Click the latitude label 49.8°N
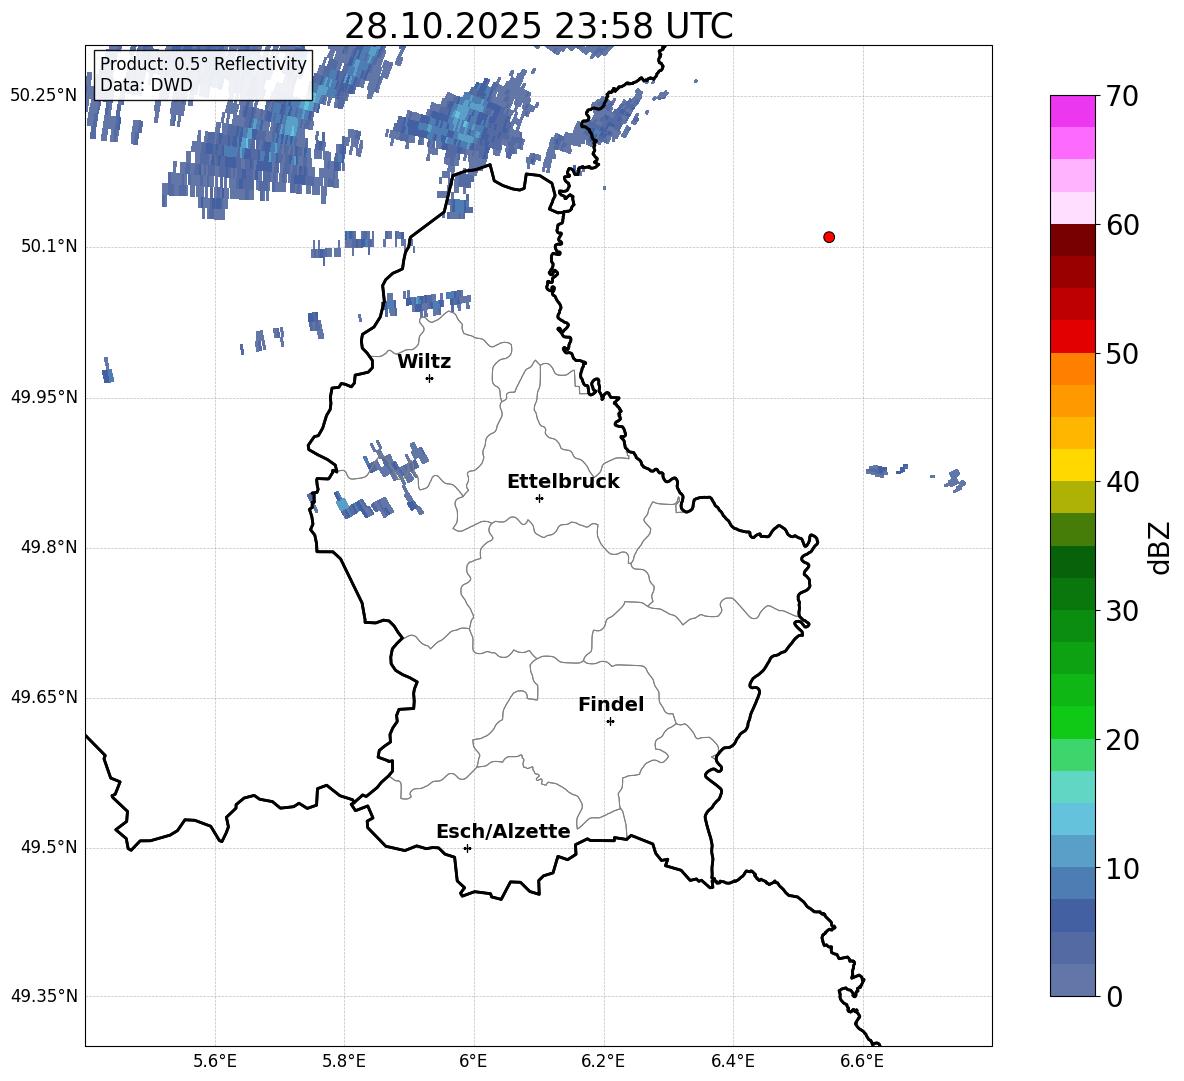 point(49,547)
